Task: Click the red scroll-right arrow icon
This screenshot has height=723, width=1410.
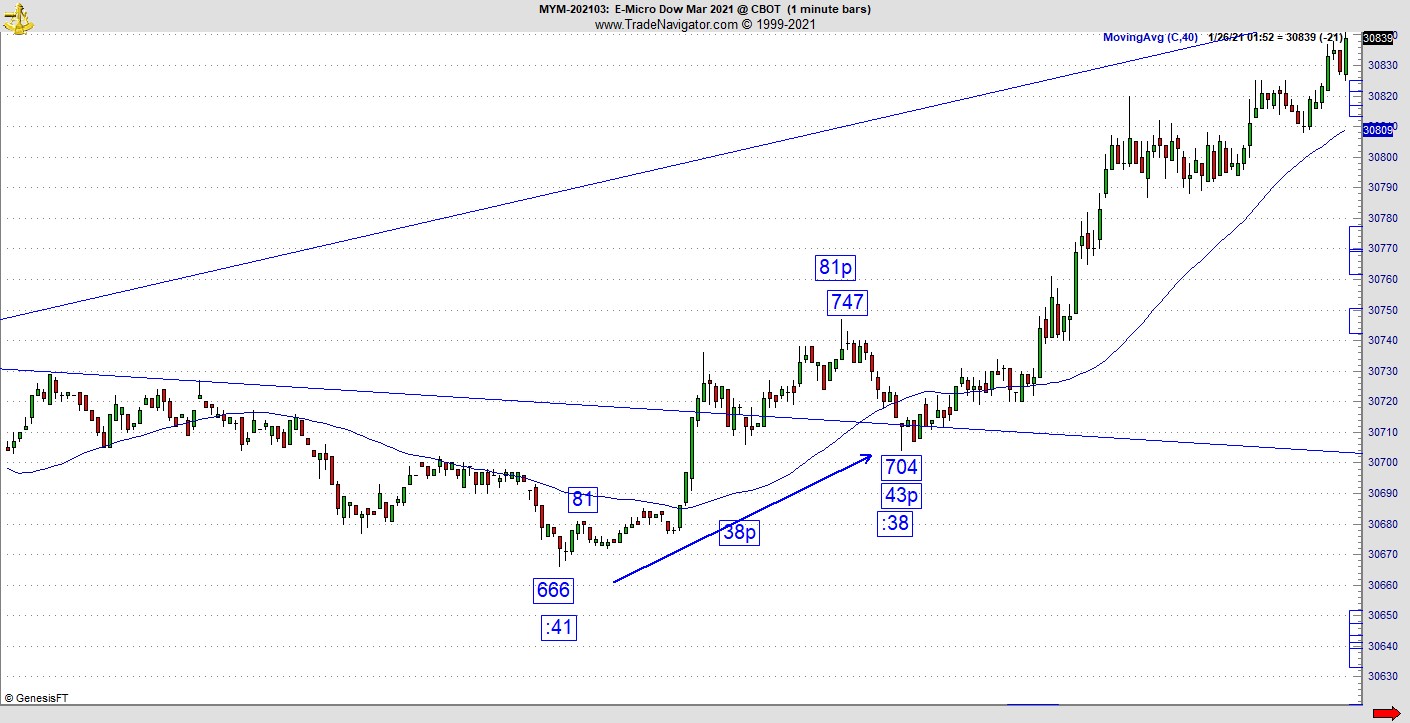Action: pyautogui.click(x=1386, y=713)
